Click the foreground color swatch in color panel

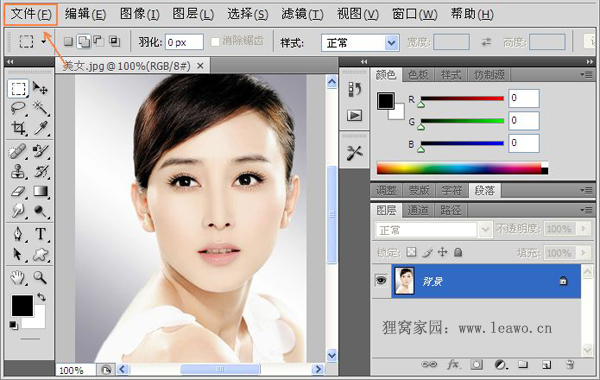click(386, 101)
